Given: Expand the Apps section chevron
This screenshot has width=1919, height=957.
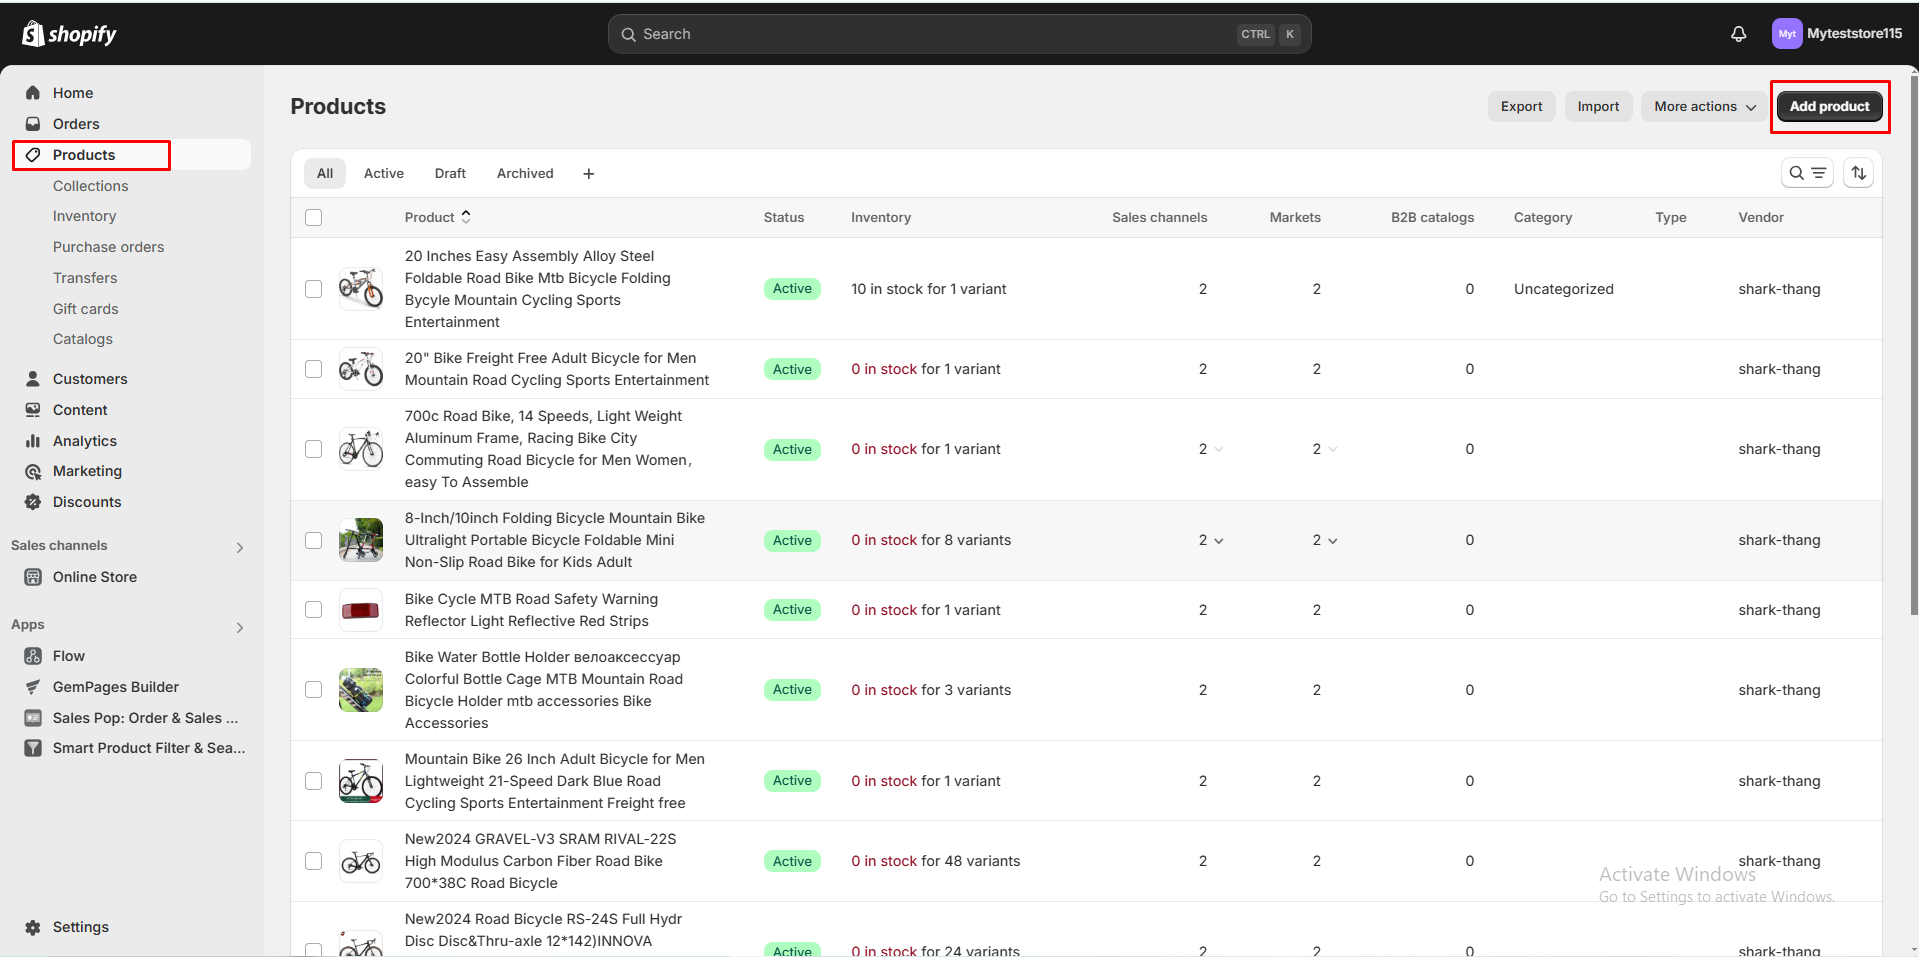Looking at the screenshot, I should pyautogui.click(x=240, y=627).
